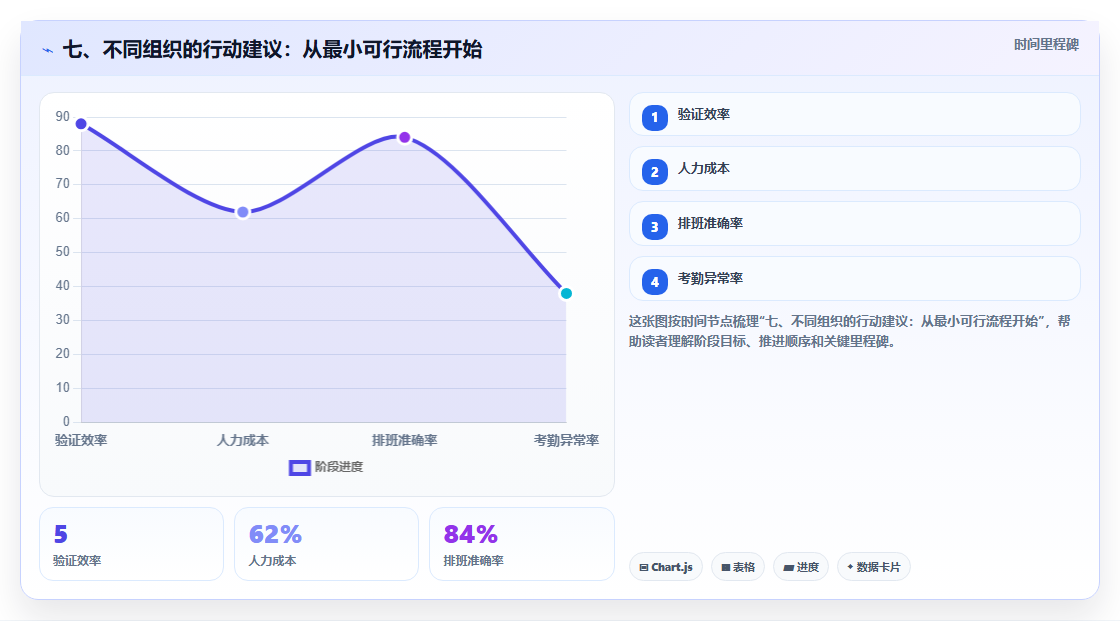Image resolution: width=1120 pixels, height=621 pixels.
Task: Click the numbered badge 1 for 验证效率
Action: pos(654,117)
